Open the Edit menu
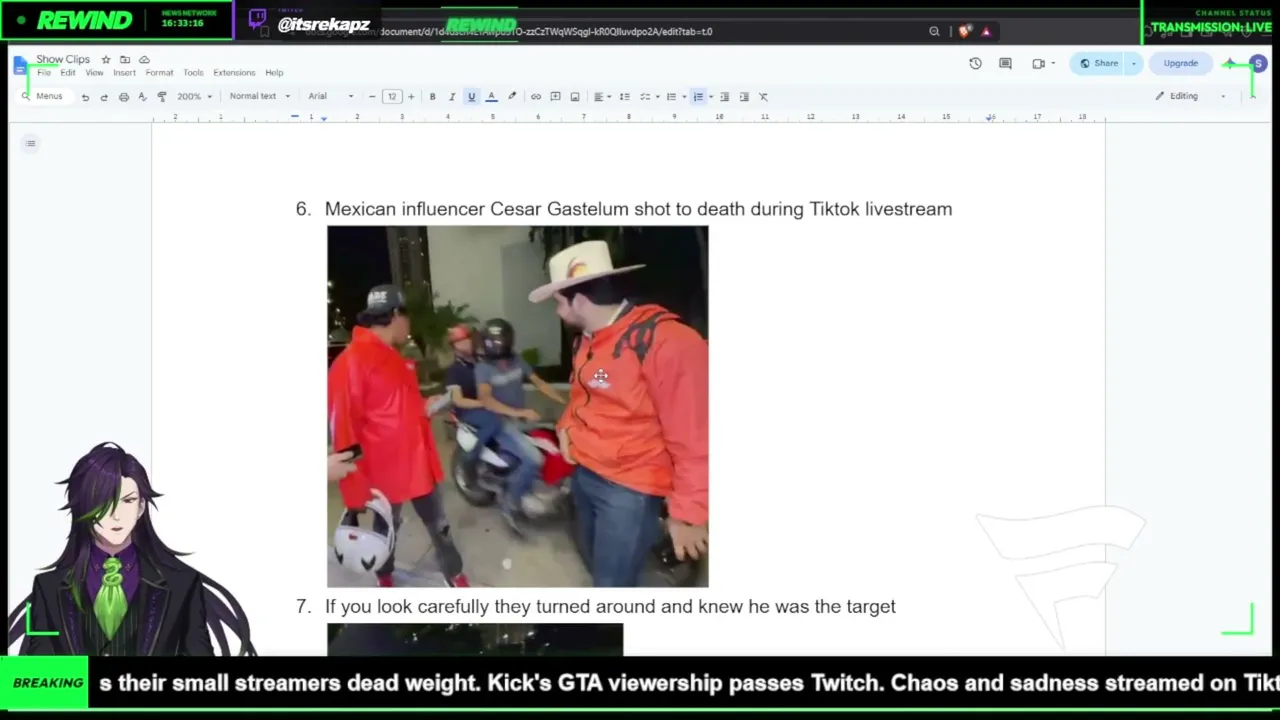This screenshot has width=1280, height=720. pyautogui.click(x=68, y=73)
